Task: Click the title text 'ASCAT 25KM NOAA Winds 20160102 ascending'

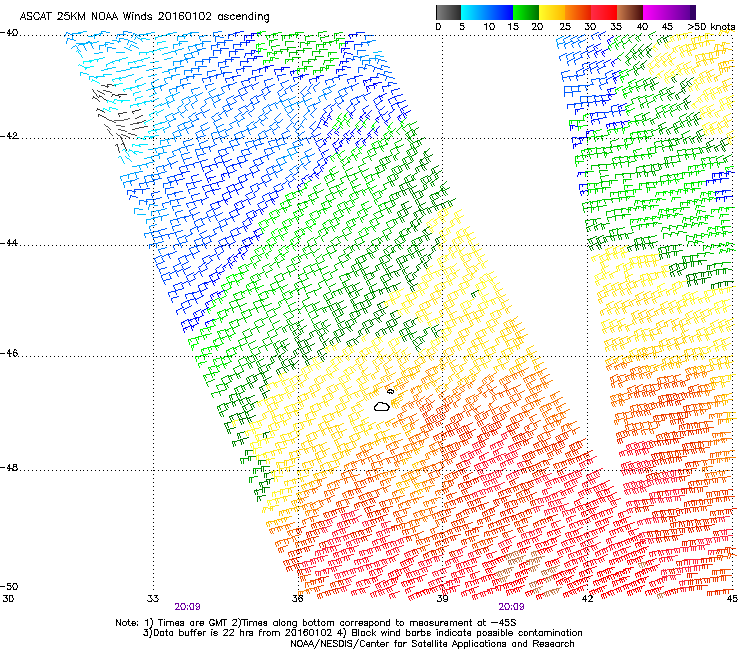Action: 144,17
